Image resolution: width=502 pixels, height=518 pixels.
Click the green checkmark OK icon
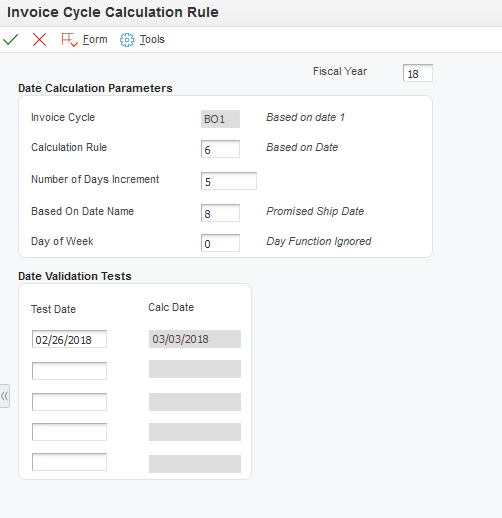click(10, 40)
